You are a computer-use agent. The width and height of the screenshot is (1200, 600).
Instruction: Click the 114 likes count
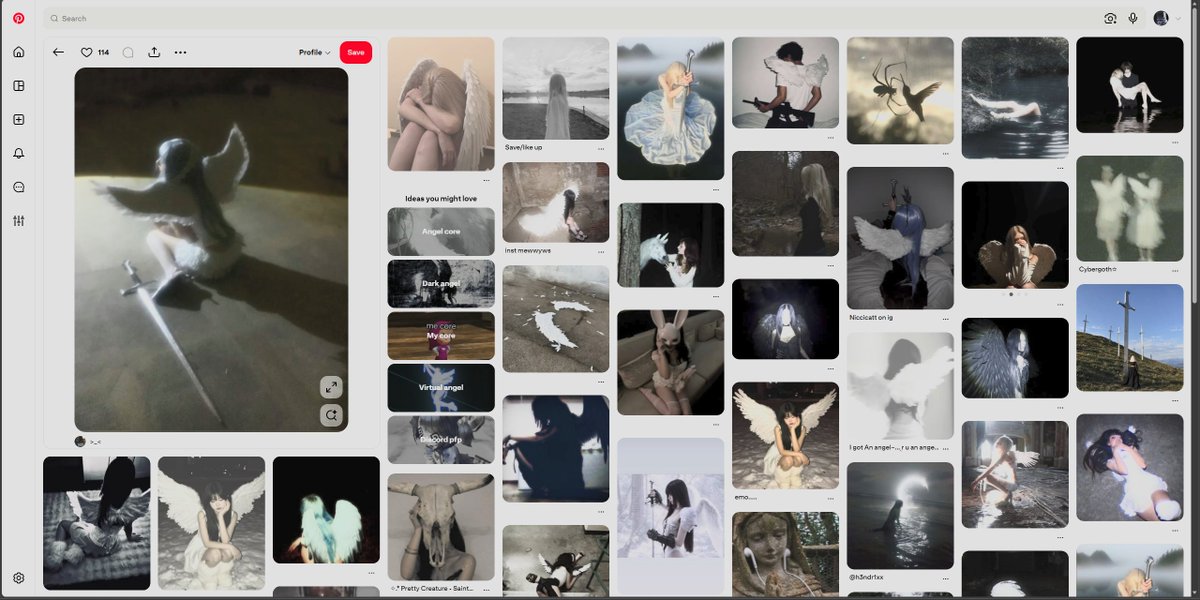(x=103, y=52)
